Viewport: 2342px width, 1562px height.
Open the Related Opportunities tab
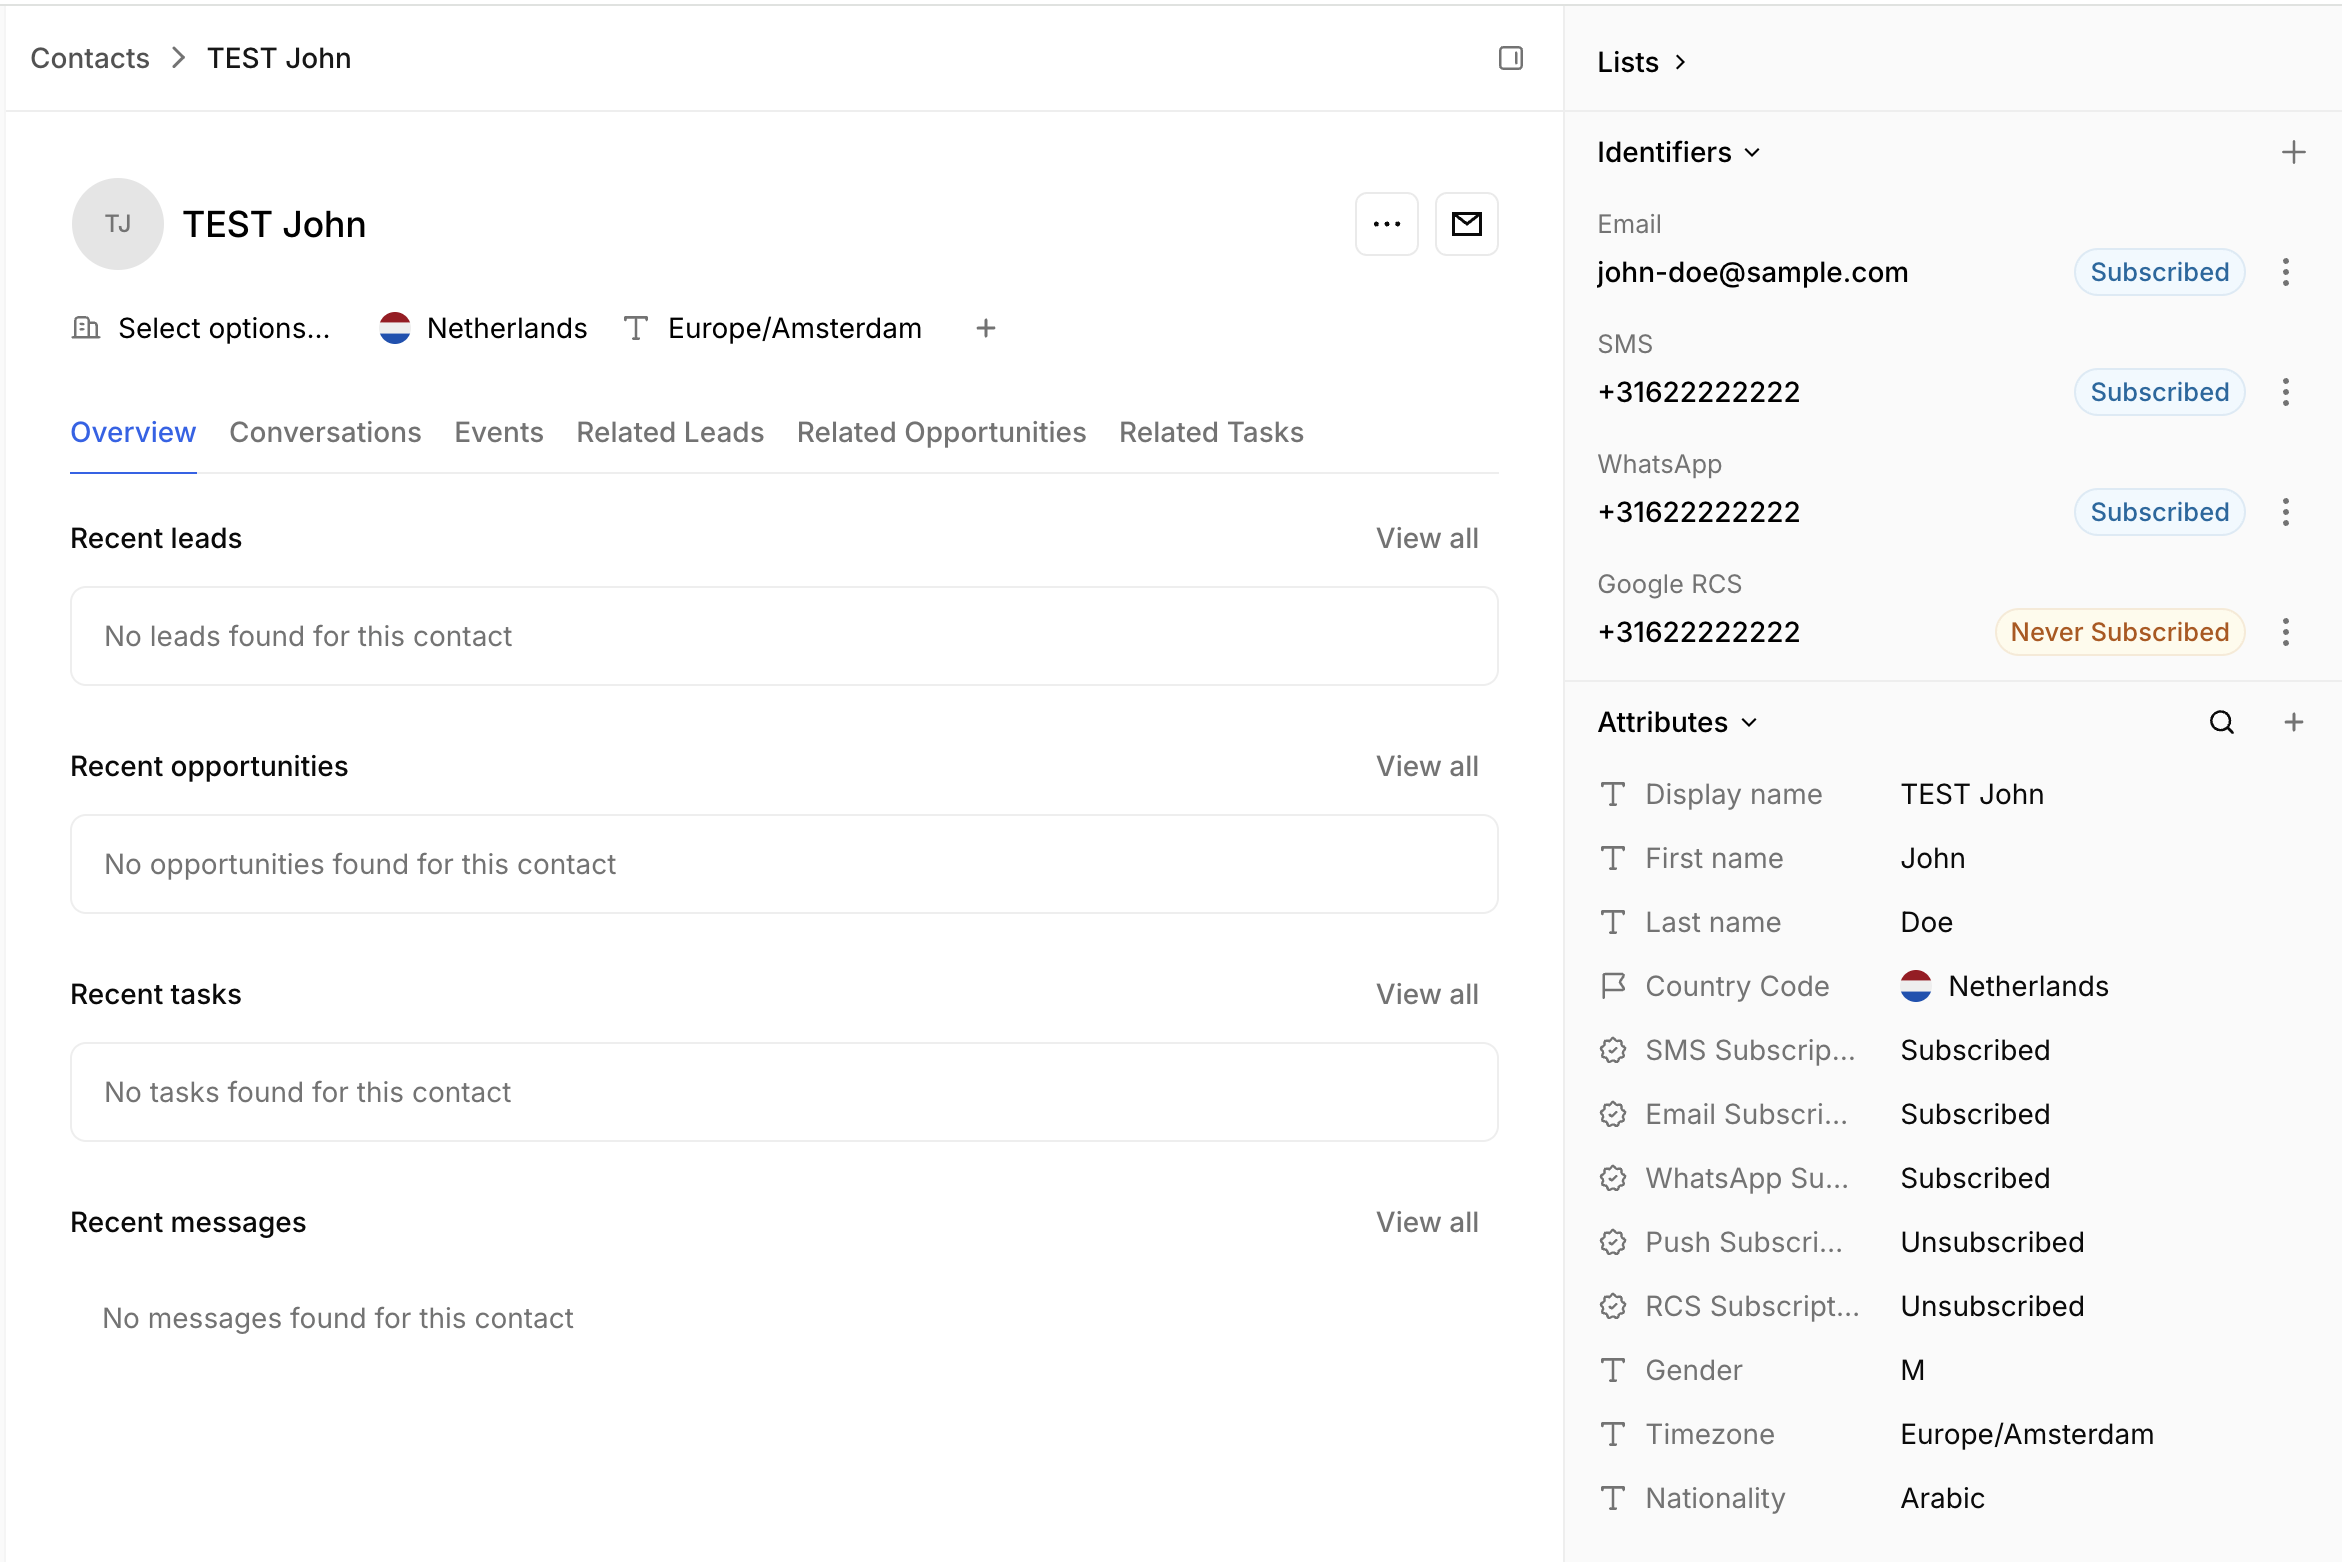[940, 432]
